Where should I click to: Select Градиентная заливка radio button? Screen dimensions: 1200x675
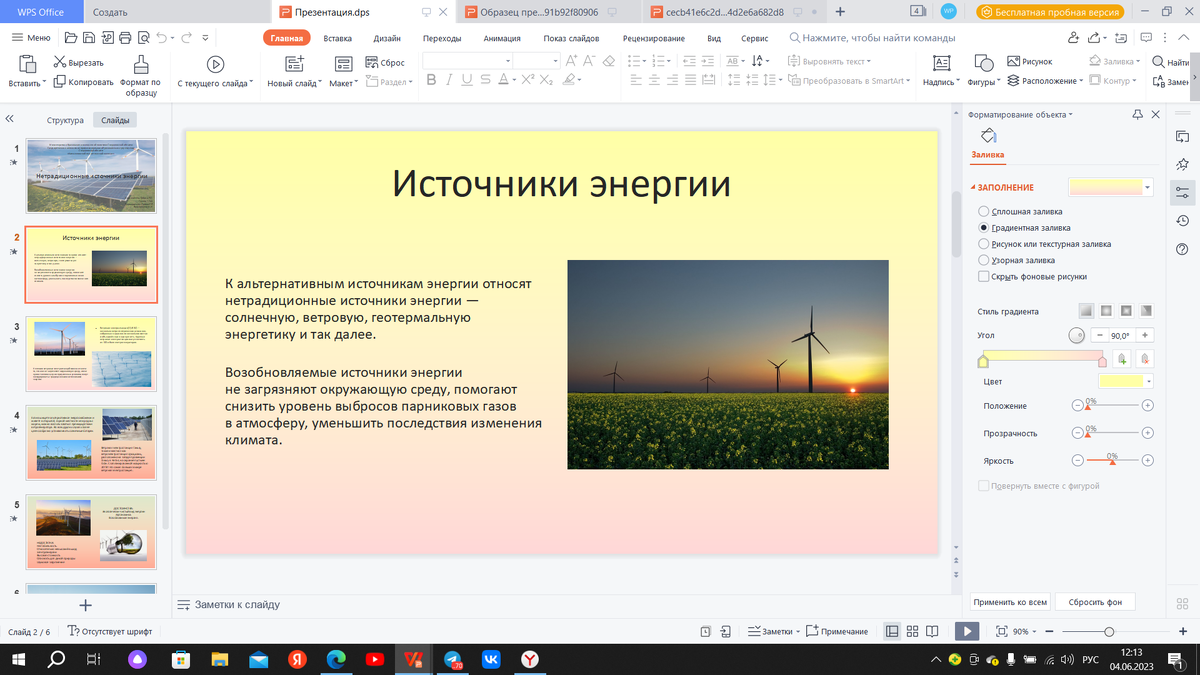[x=984, y=228]
